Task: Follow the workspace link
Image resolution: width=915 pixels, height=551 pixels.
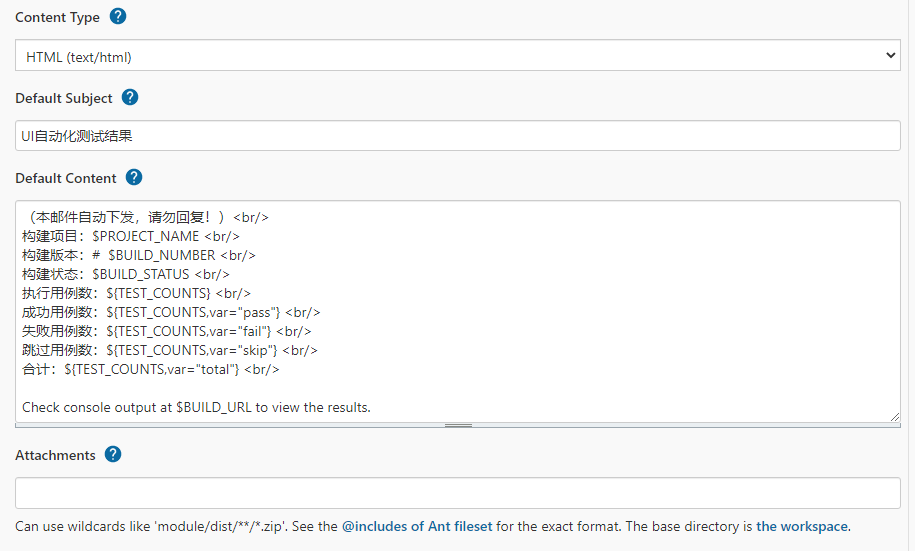Action: [801, 526]
